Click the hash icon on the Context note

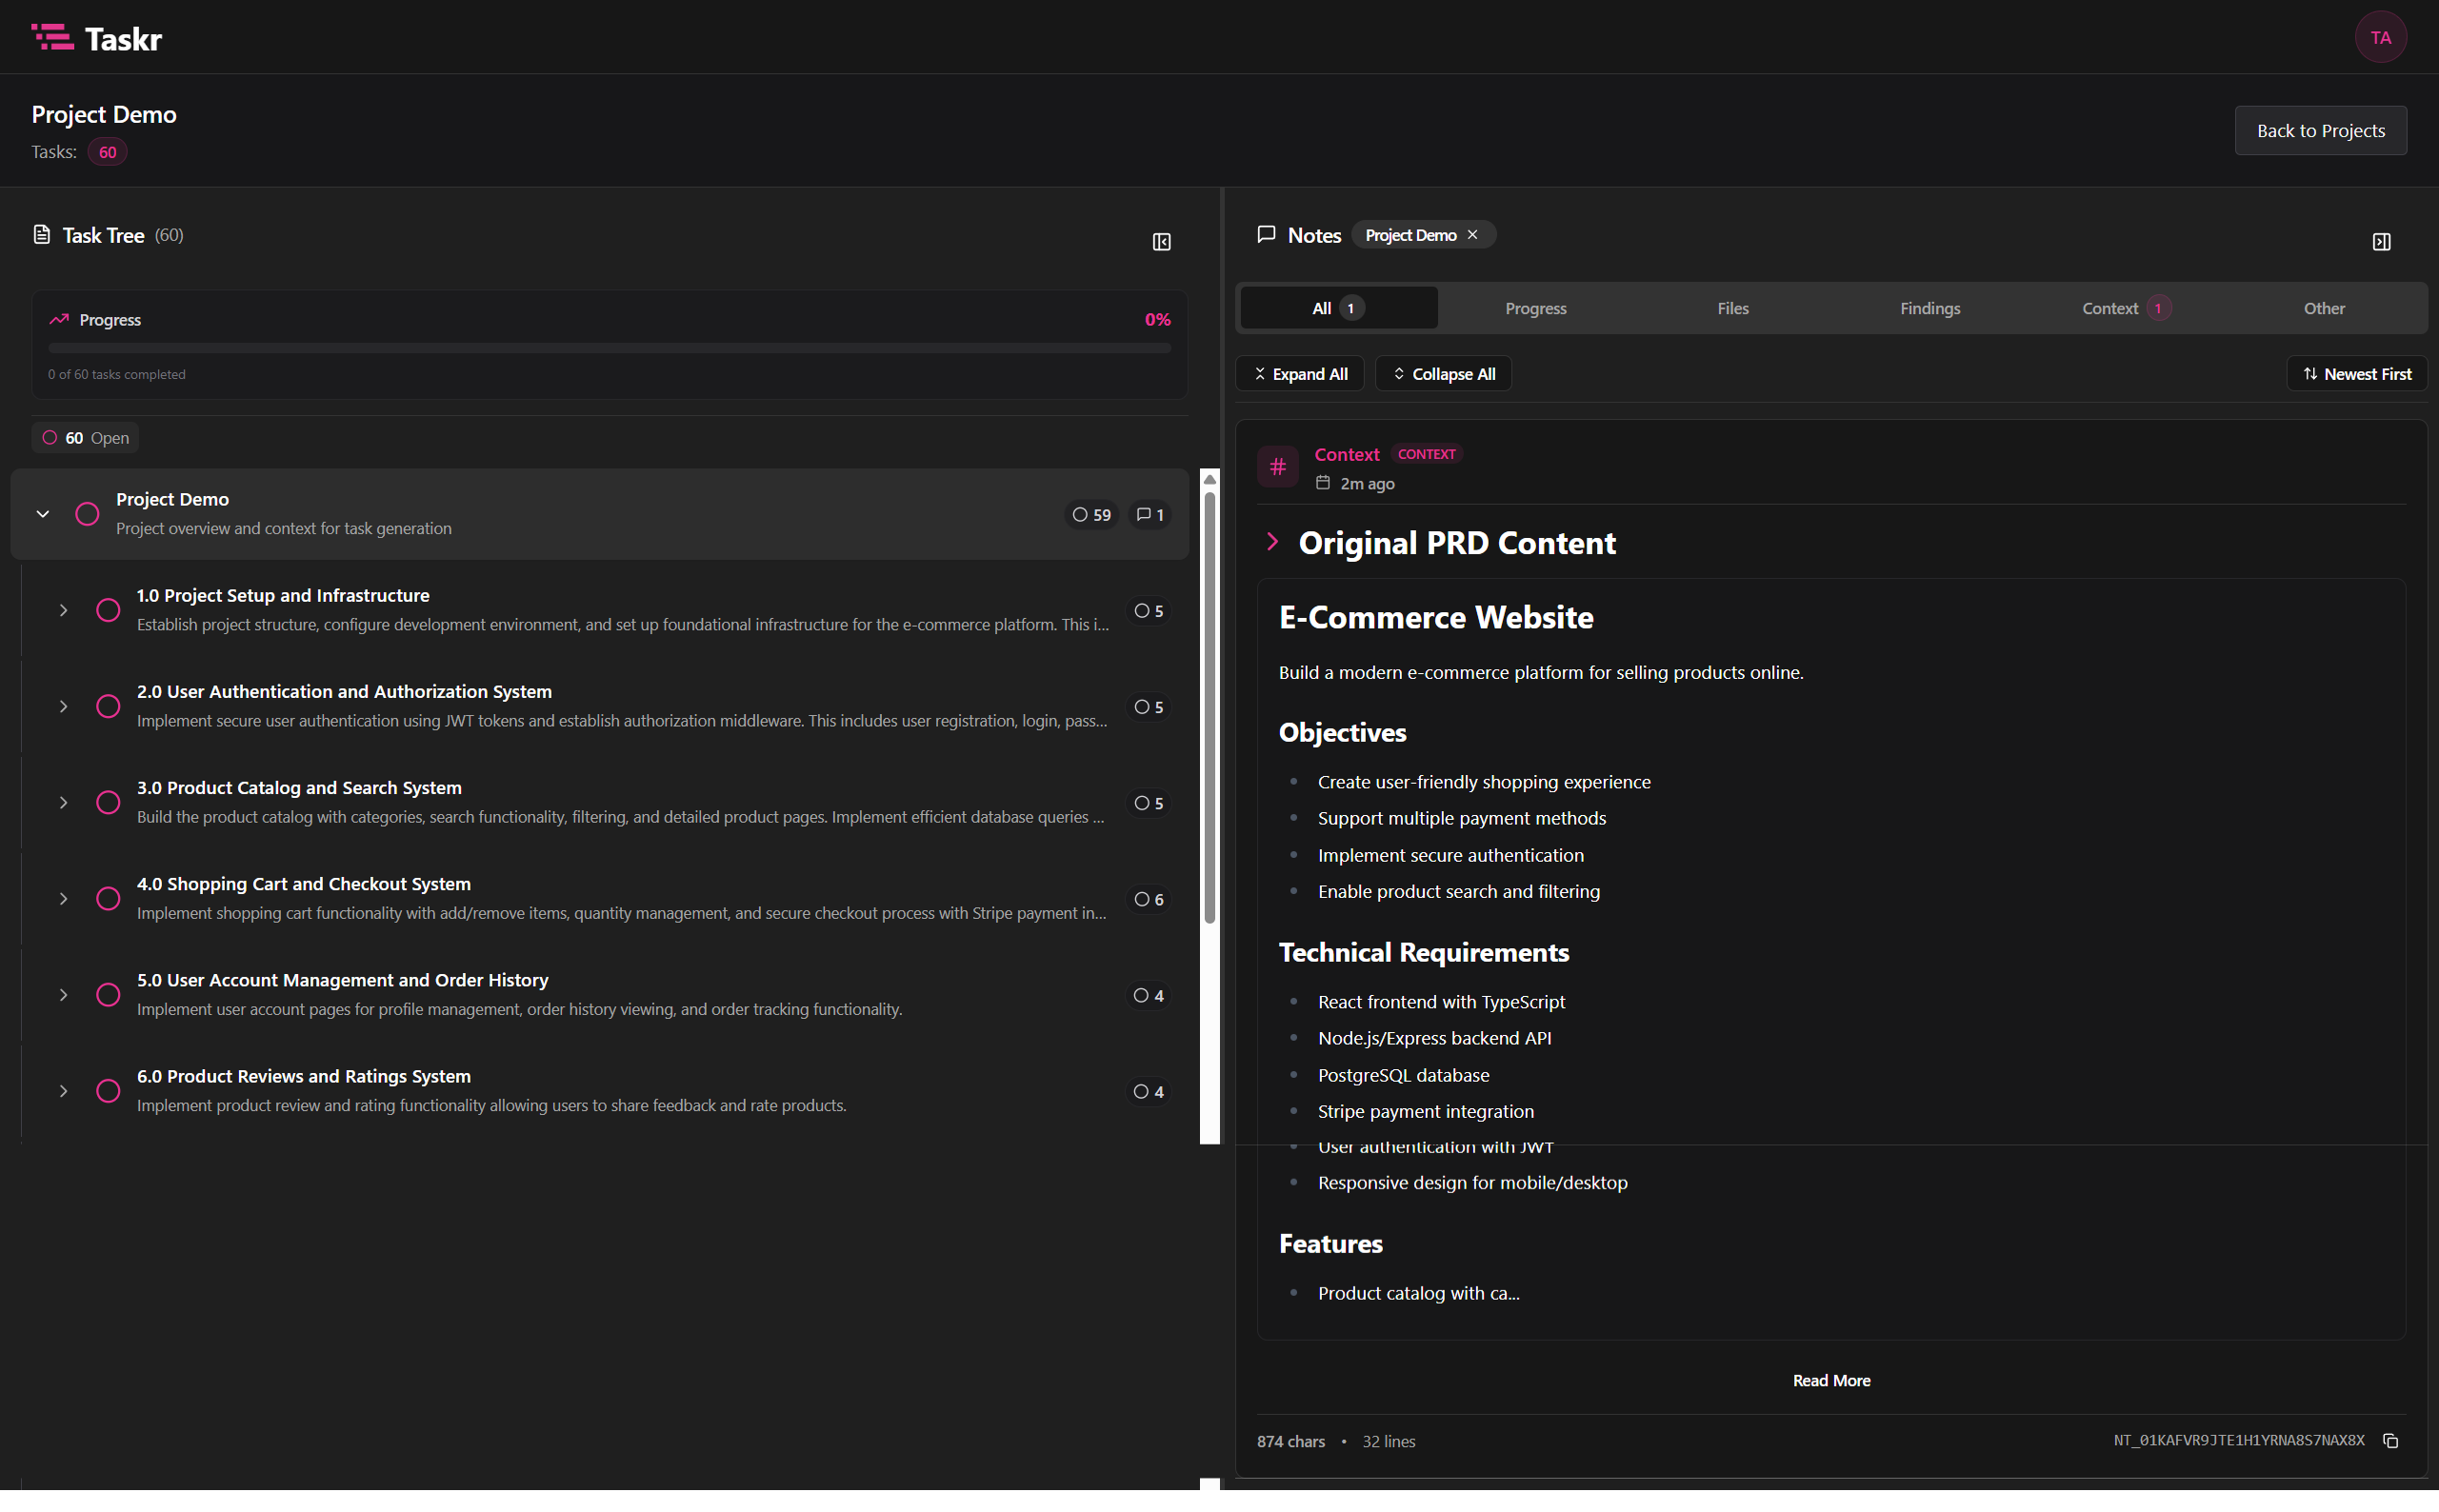(1277, 466)
